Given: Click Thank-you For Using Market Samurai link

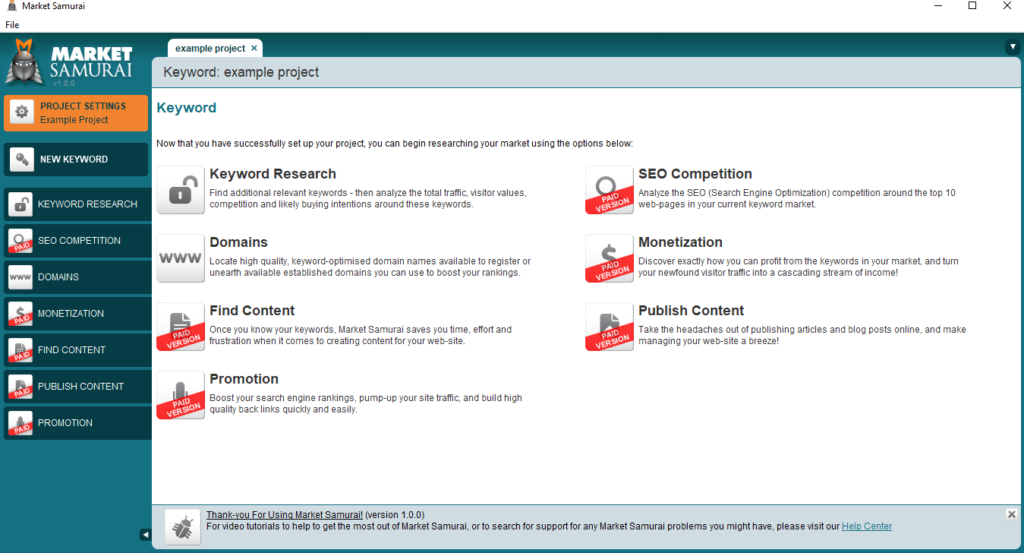Looking at the screenshot, I should tap(284, 514).
